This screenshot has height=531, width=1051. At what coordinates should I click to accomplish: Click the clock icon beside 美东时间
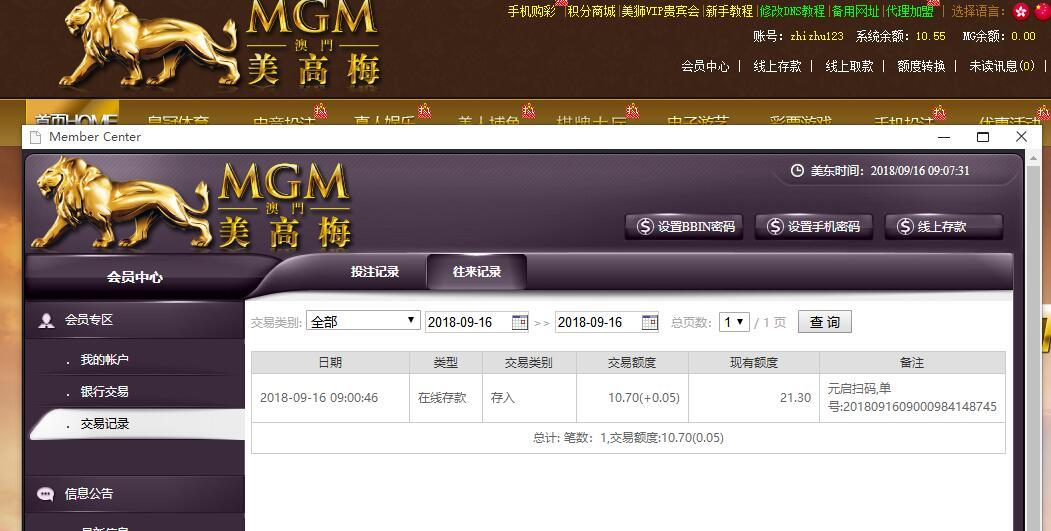coord(797,170)
